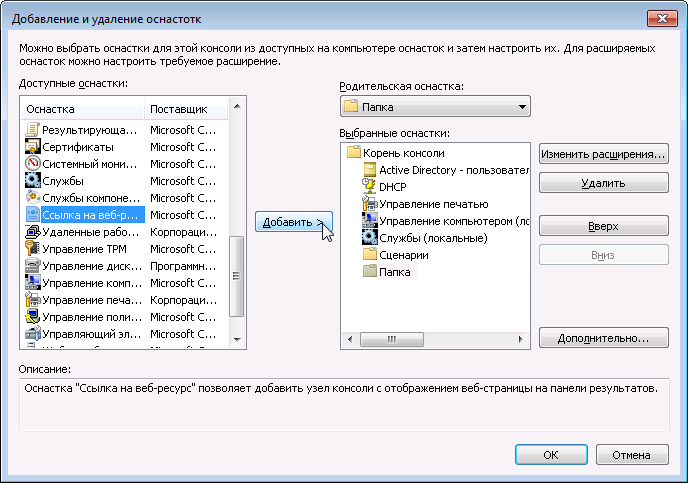Close the Добавление и удаление оснасток dialog

[662, 18]
